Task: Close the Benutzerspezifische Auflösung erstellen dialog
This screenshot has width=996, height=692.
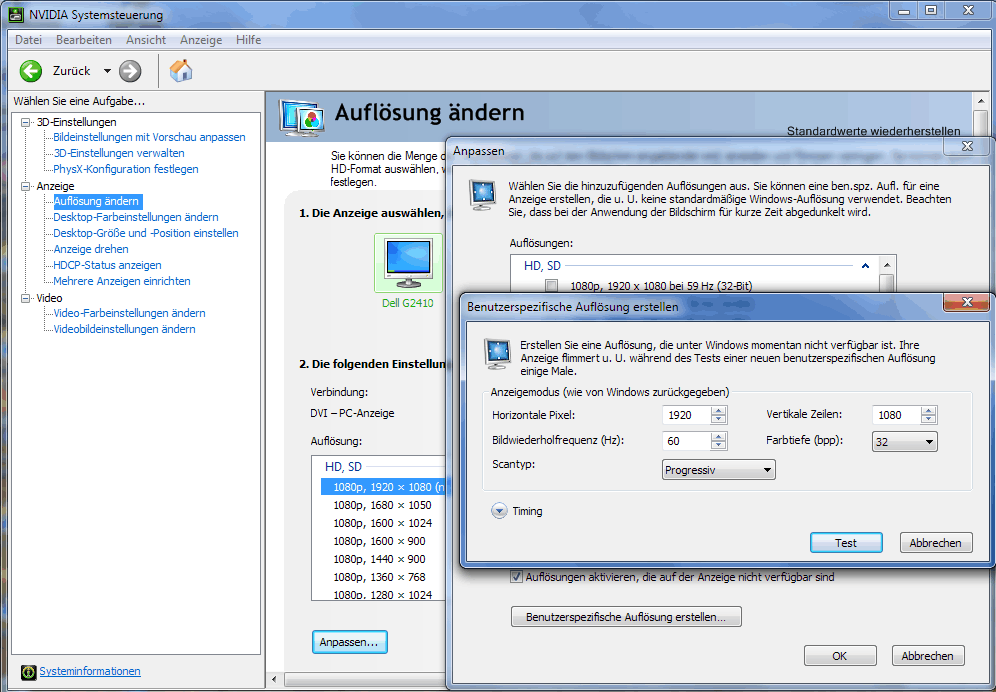Action: pos(967,302)
